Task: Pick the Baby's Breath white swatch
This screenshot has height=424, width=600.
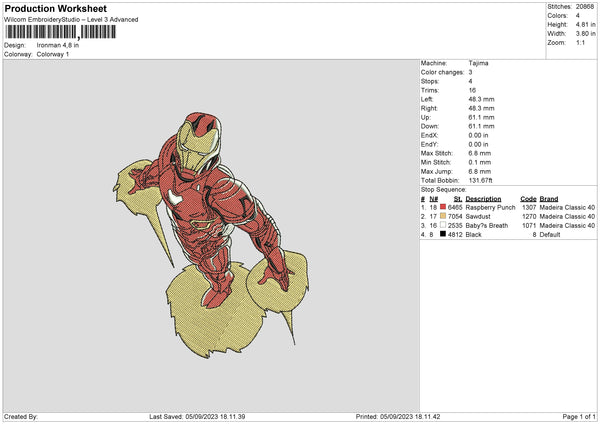Action: pyautogui.click(x=443, y=226)
